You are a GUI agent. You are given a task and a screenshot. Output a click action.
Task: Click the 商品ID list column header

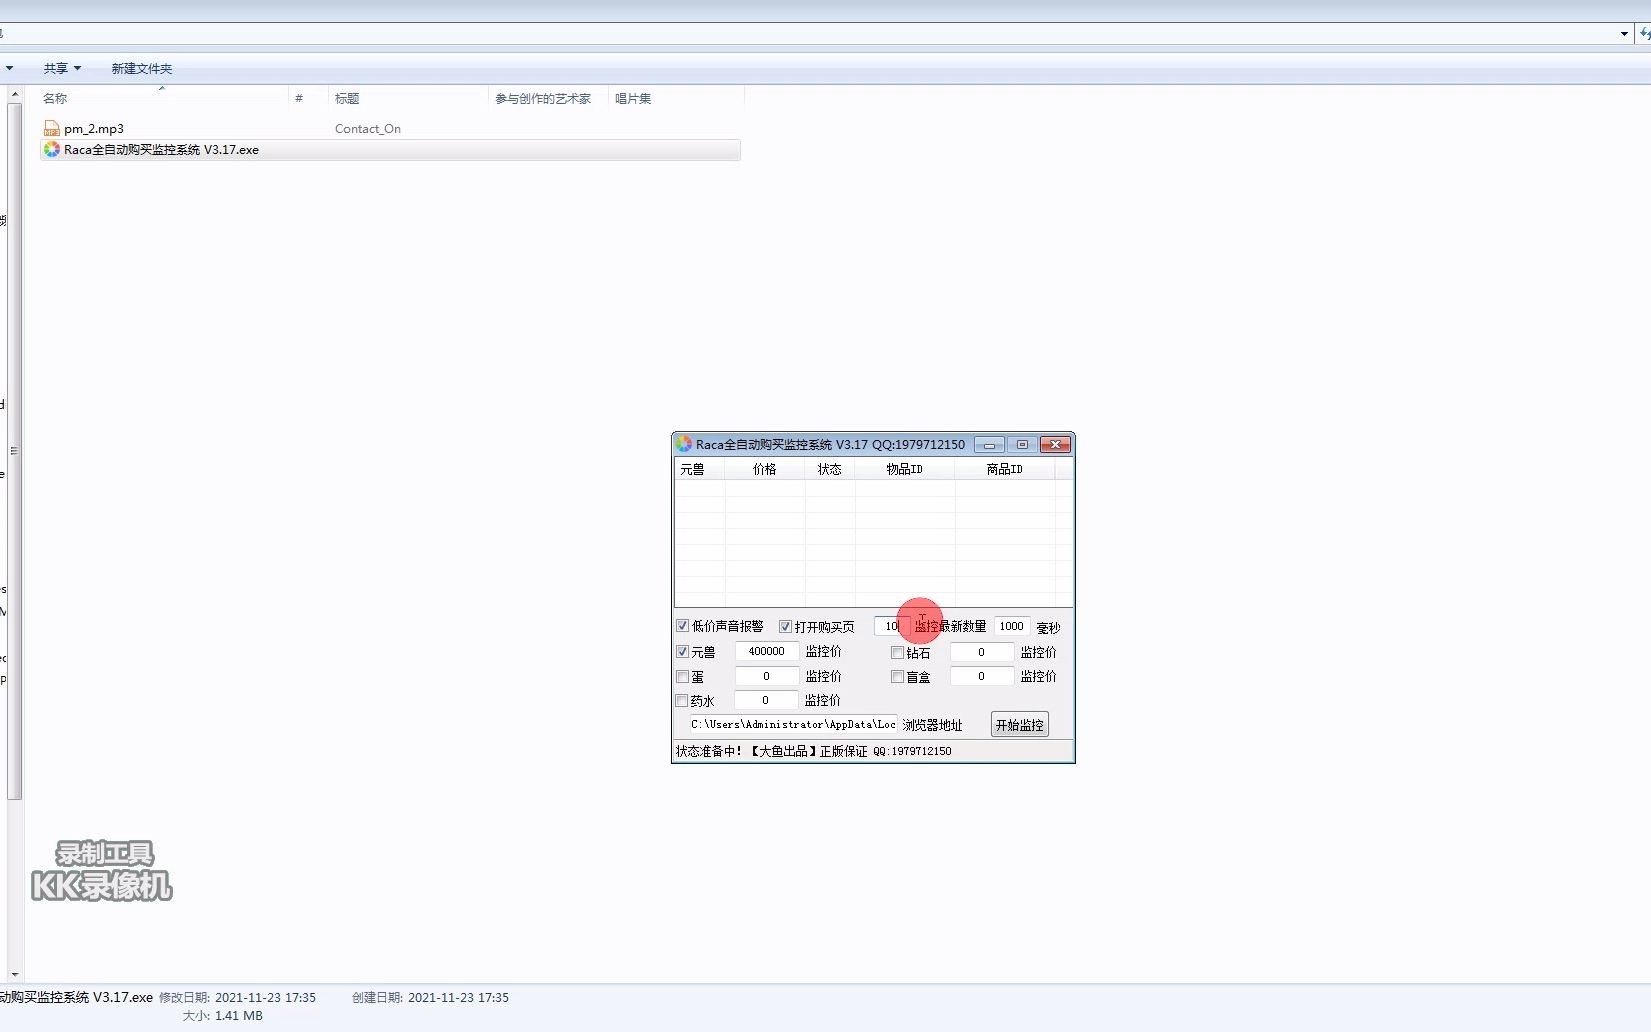coord(1005,469)
